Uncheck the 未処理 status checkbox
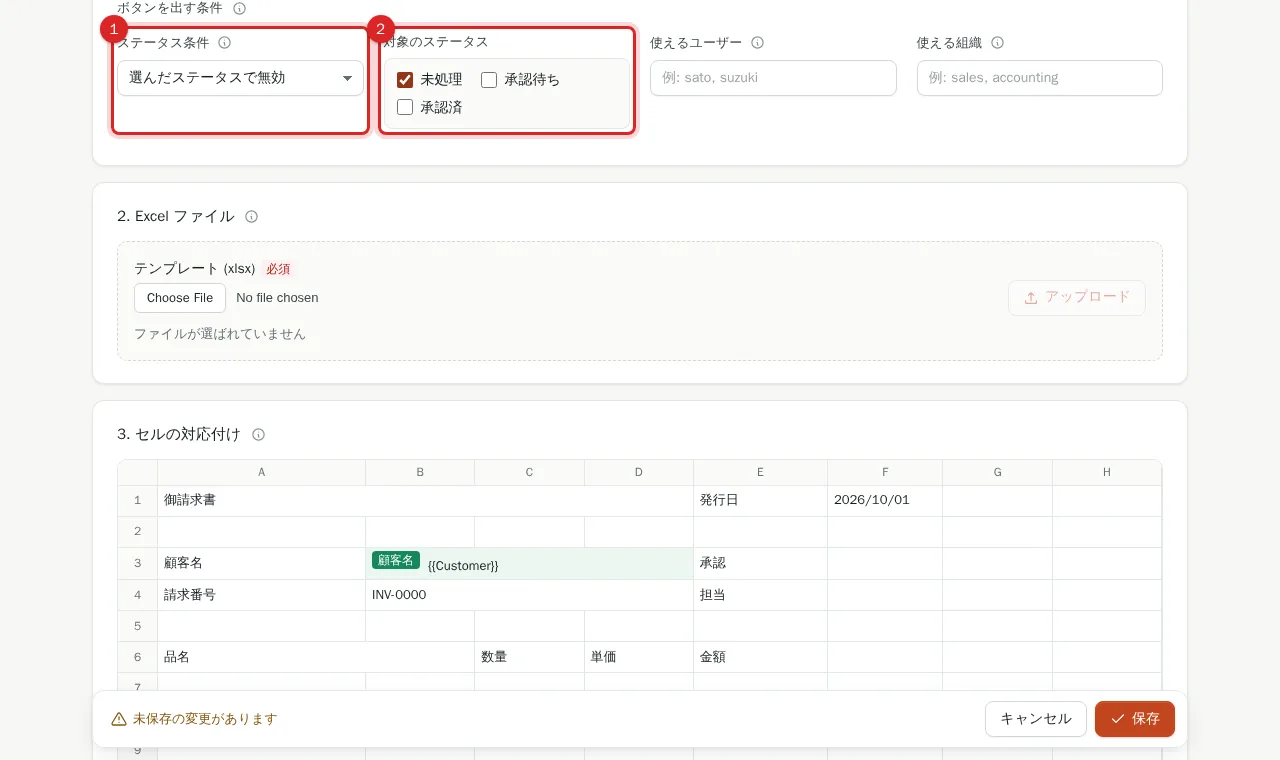This screenshot has width=1280, height=760. 405,80
